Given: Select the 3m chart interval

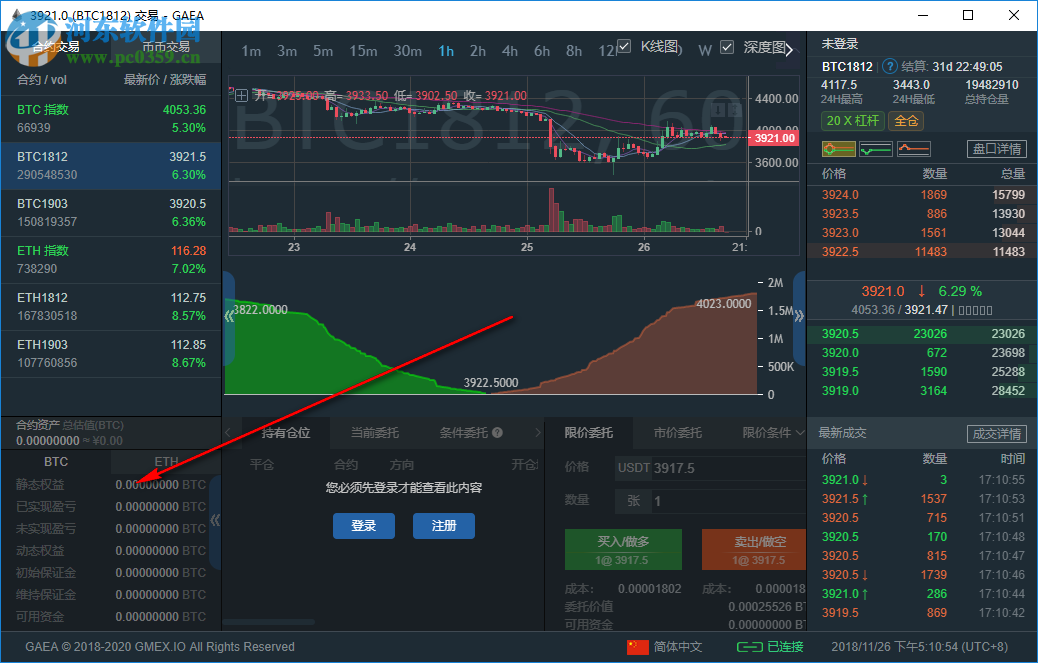Looking at the screenshot, I should pos(287,51).
